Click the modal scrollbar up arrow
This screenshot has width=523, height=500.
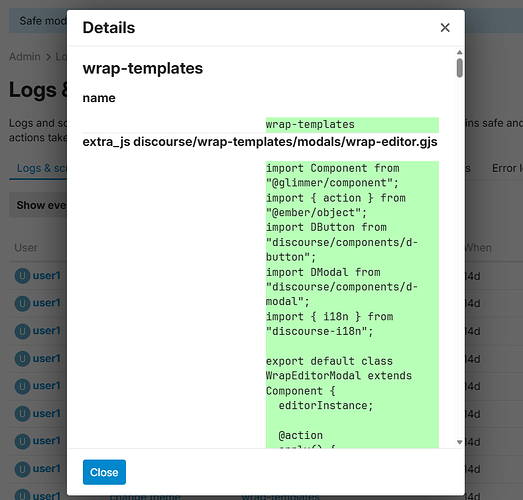coord(460,52)
